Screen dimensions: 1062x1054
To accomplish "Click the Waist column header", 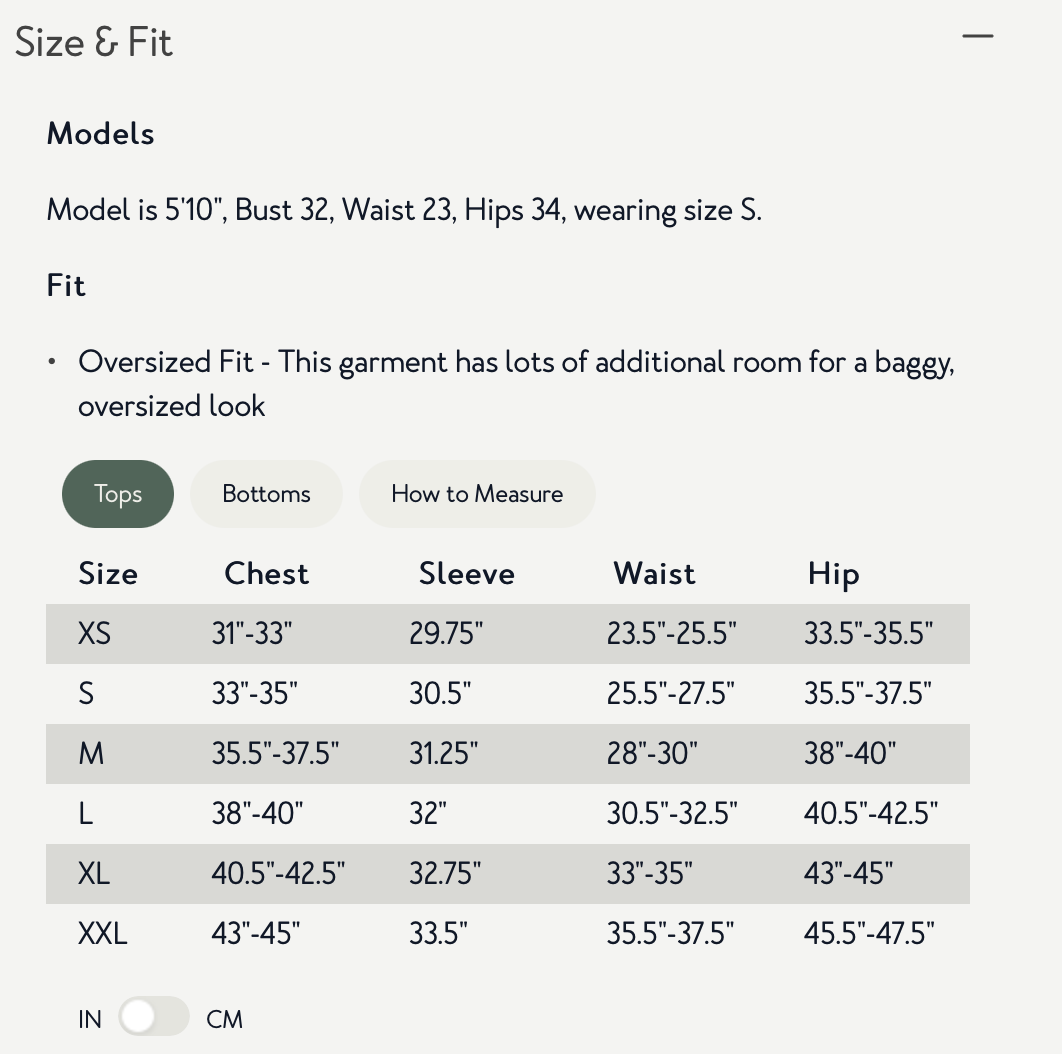I will click(x=654, y=574).
